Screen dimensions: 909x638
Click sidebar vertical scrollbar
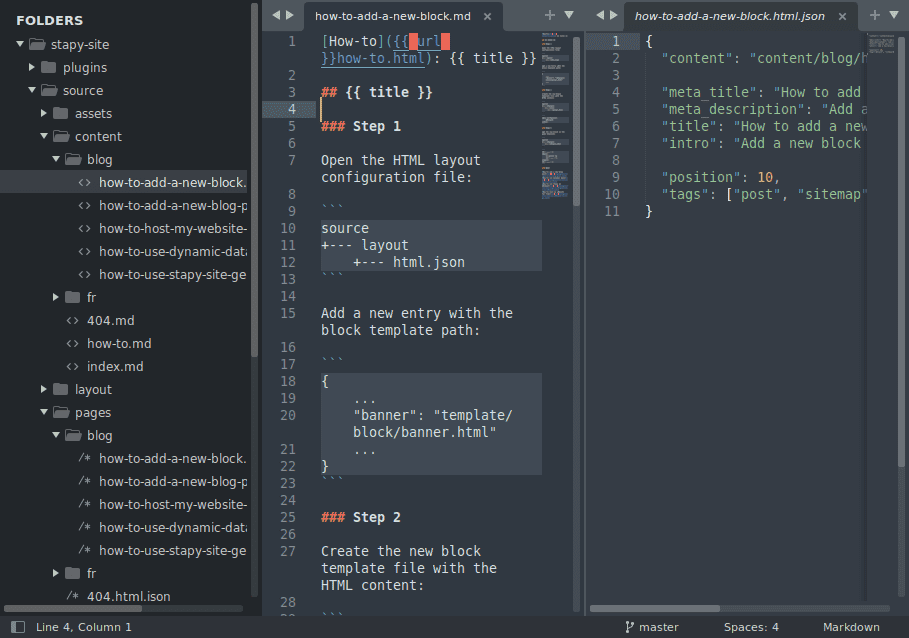[254, 180]
